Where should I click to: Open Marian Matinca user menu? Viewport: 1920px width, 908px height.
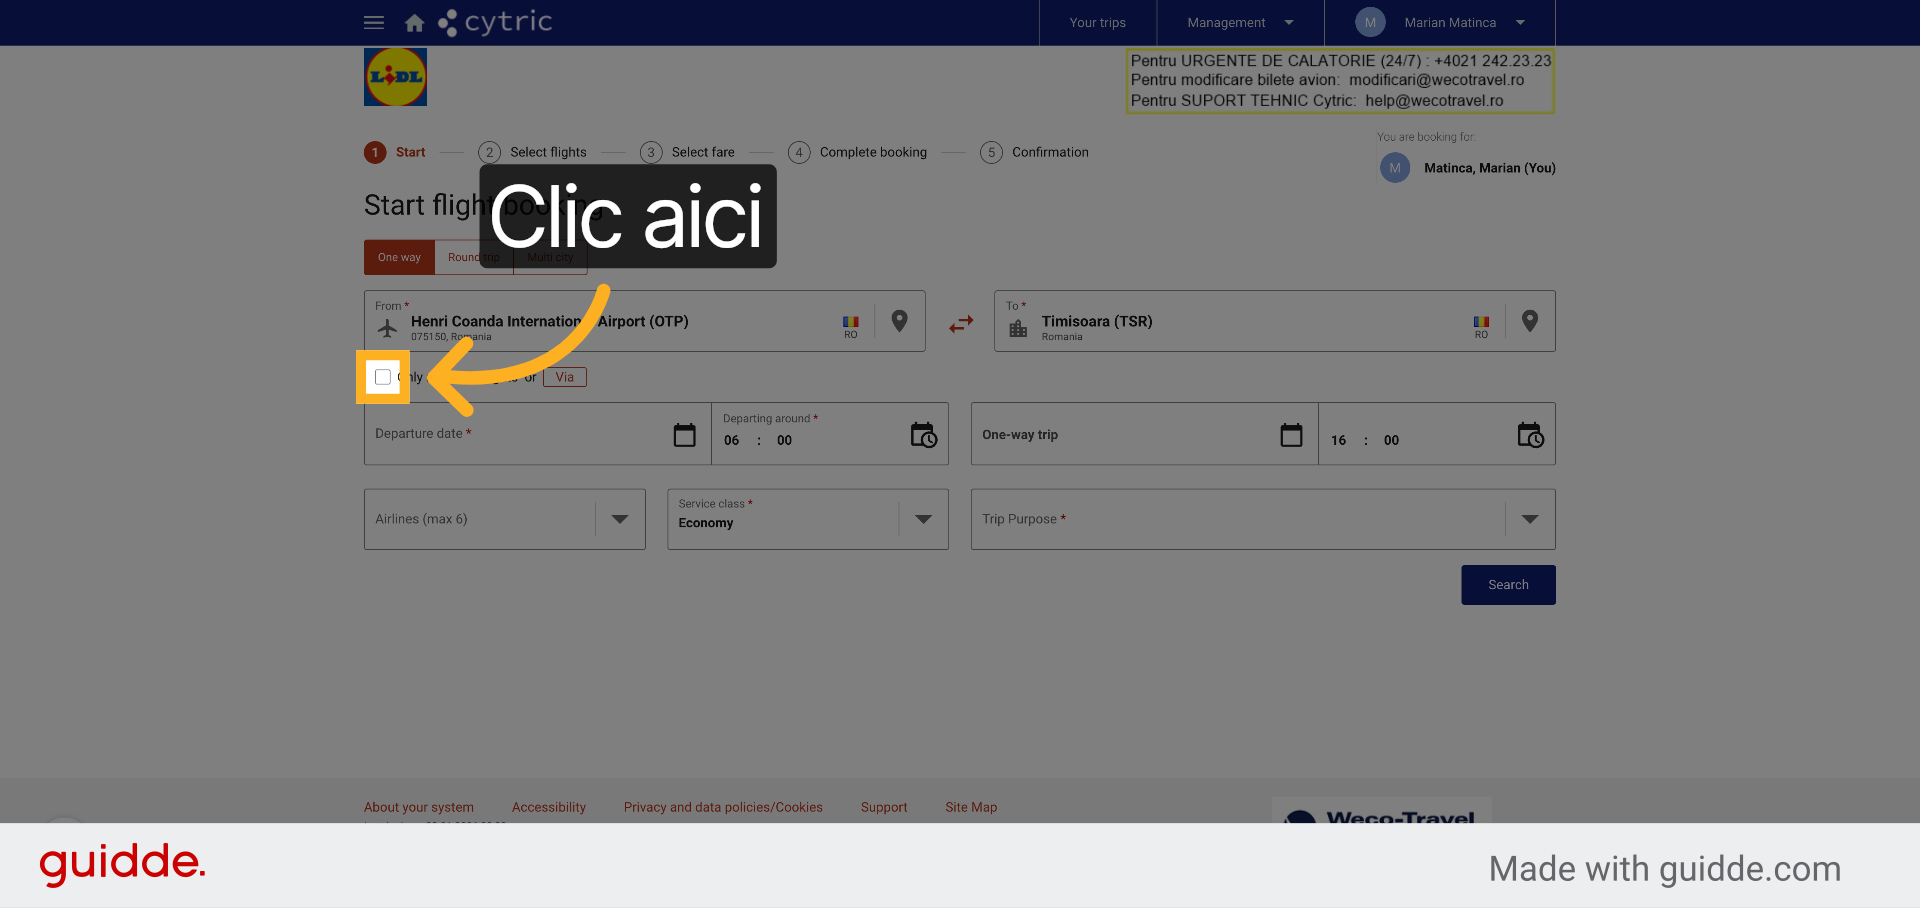pos(1440,22)
